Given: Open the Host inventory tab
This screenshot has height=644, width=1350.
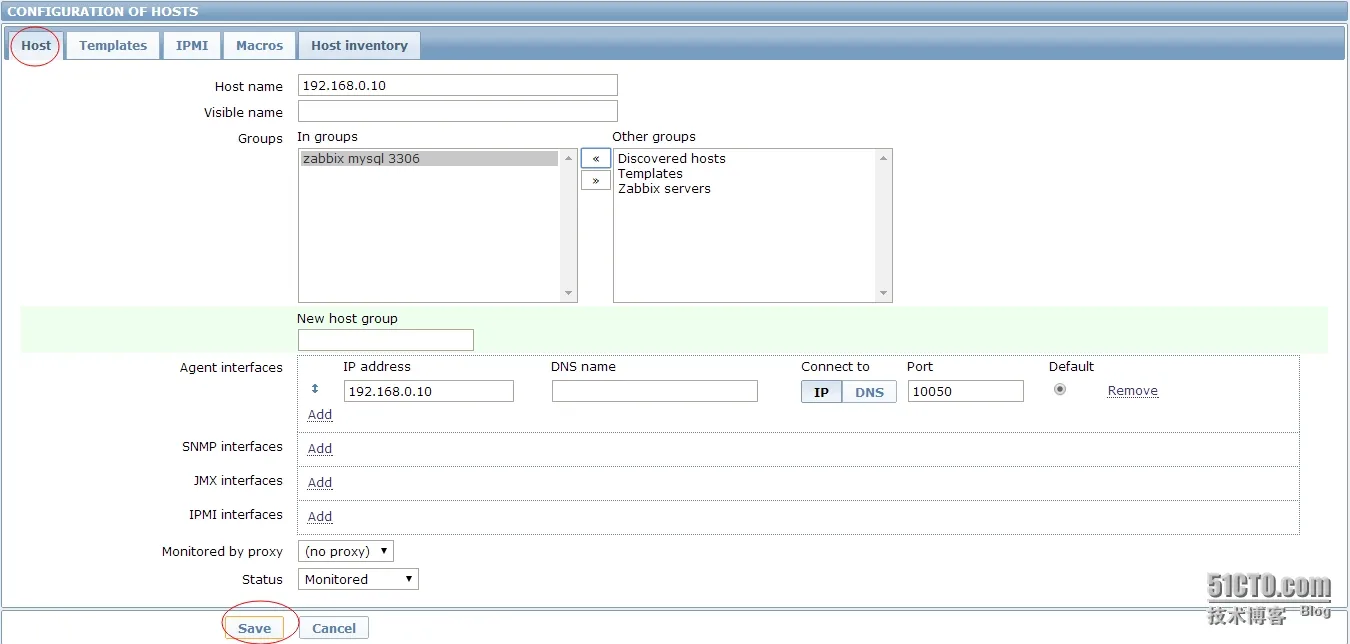Looking at the screenshot, I should click(359, 45).
